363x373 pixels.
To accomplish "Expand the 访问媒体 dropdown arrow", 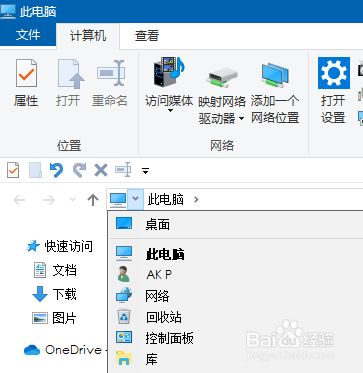I will click(170, 111).
